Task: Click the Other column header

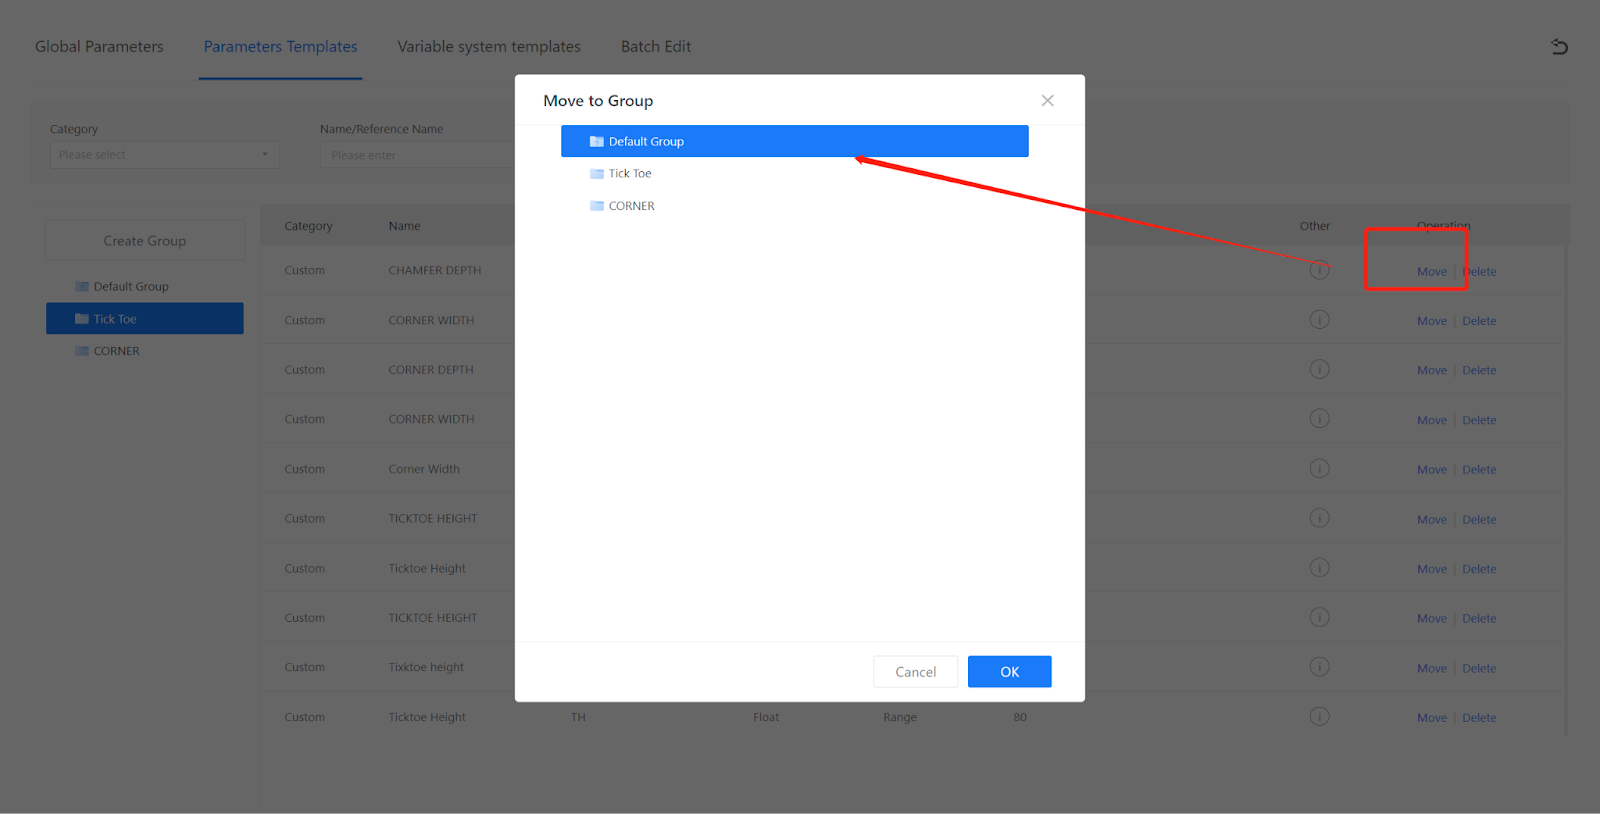Action: click(x=1315, y=226)
